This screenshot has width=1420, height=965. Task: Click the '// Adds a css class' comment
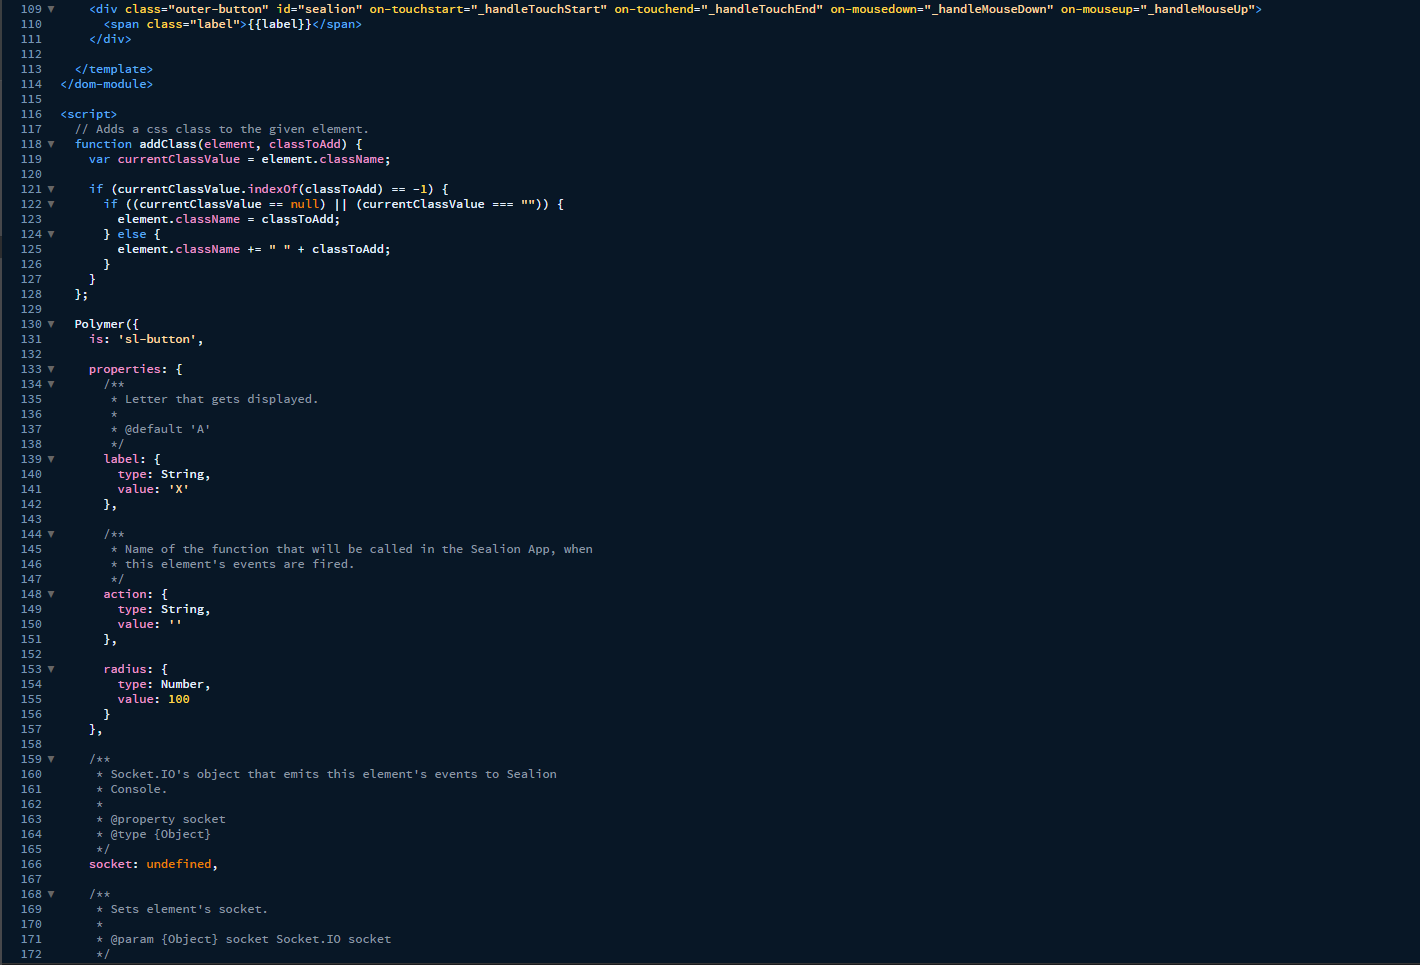pyautogui.click(x=222, y=129)
